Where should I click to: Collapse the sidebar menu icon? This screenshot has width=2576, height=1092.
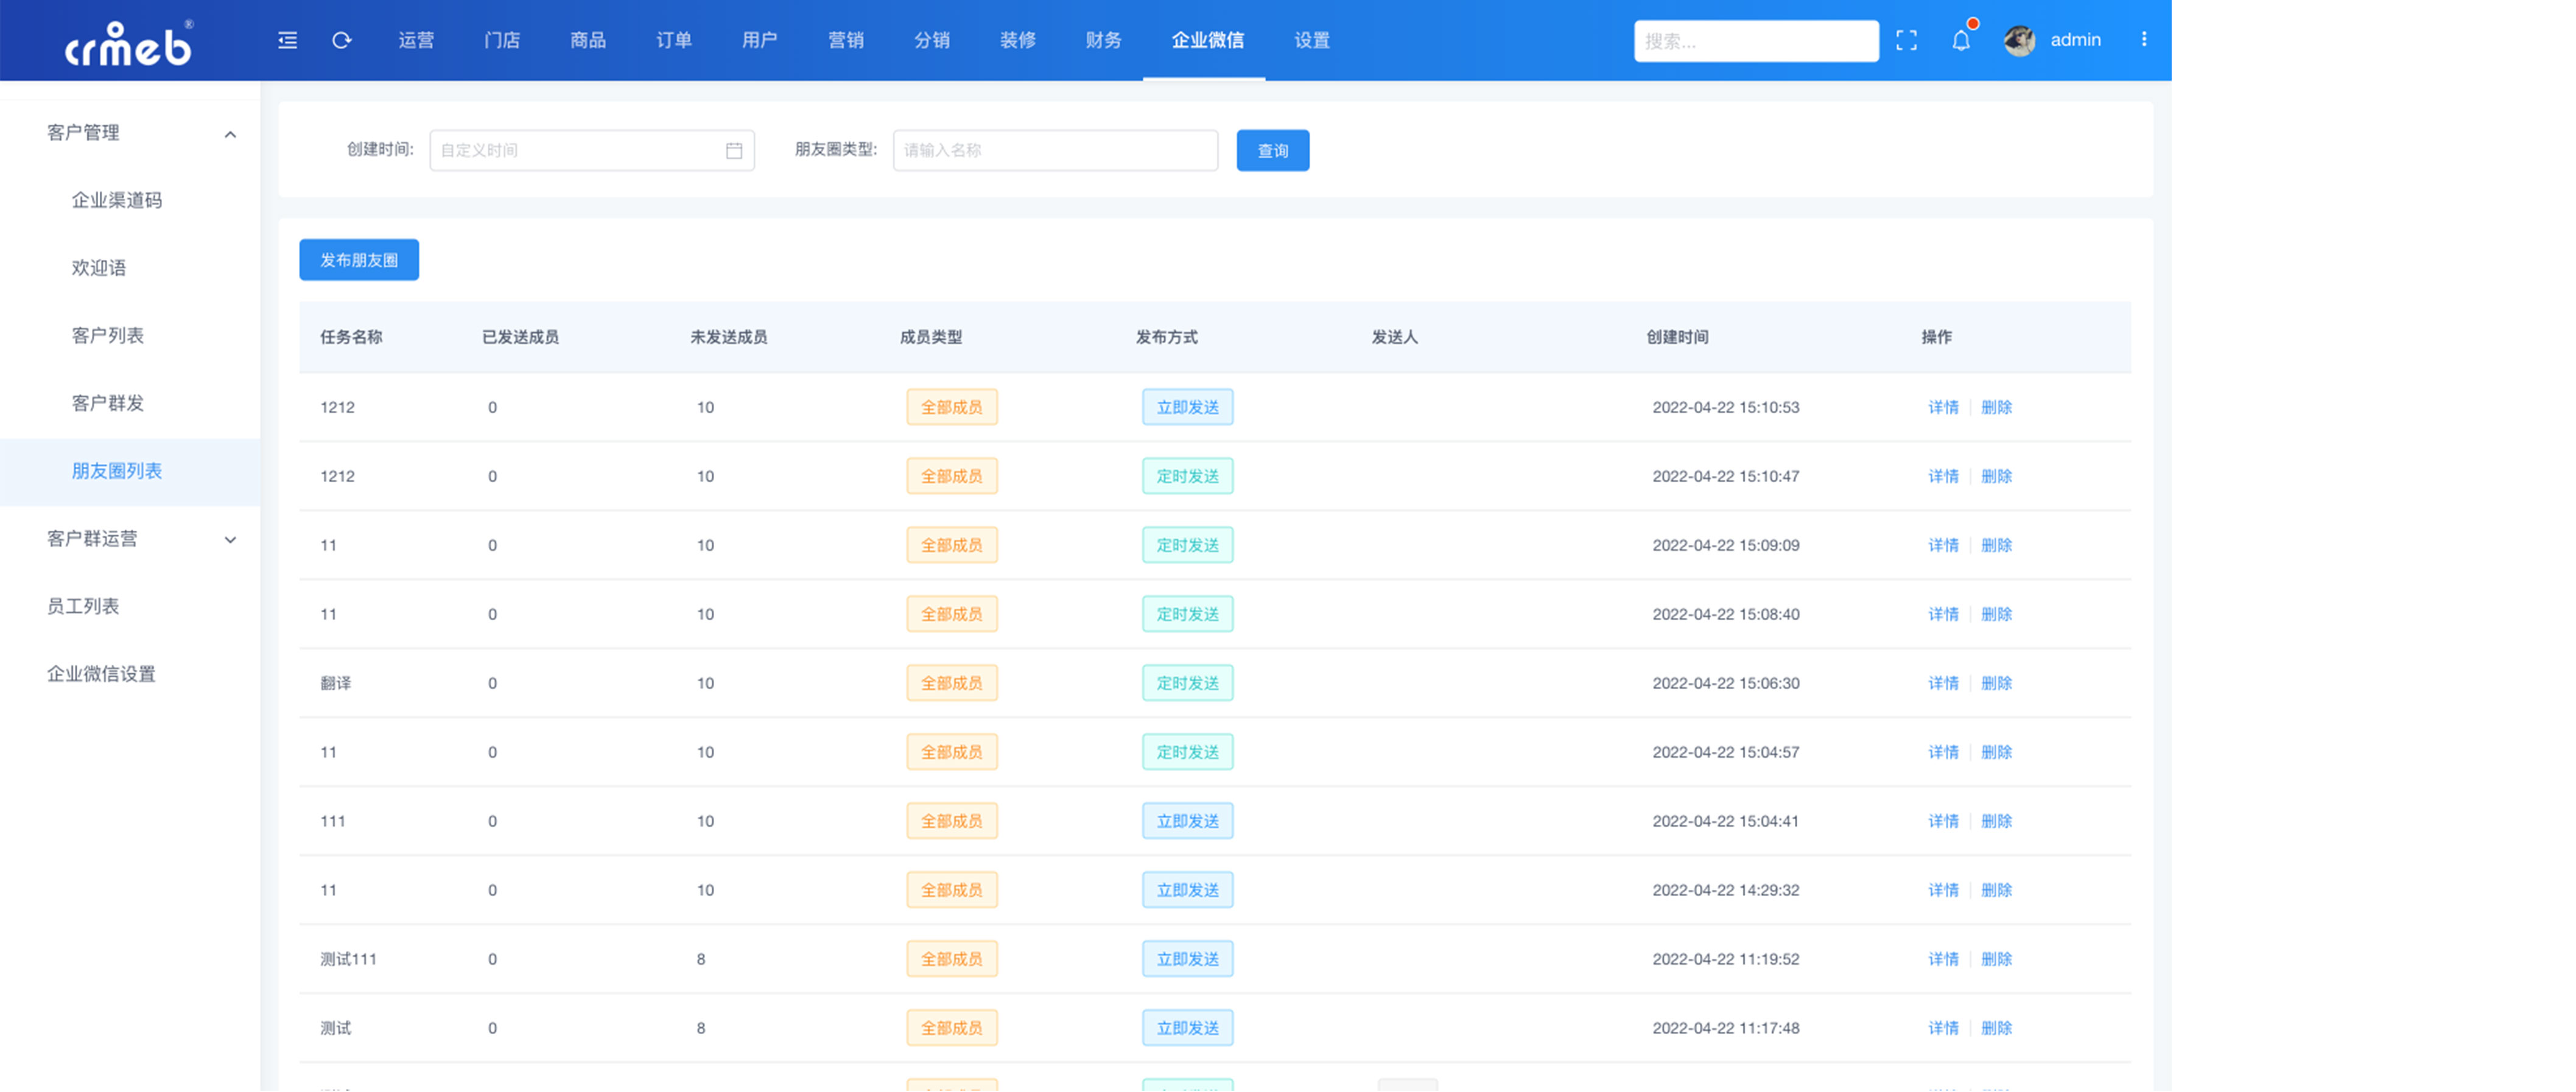(x=287, y=40)
